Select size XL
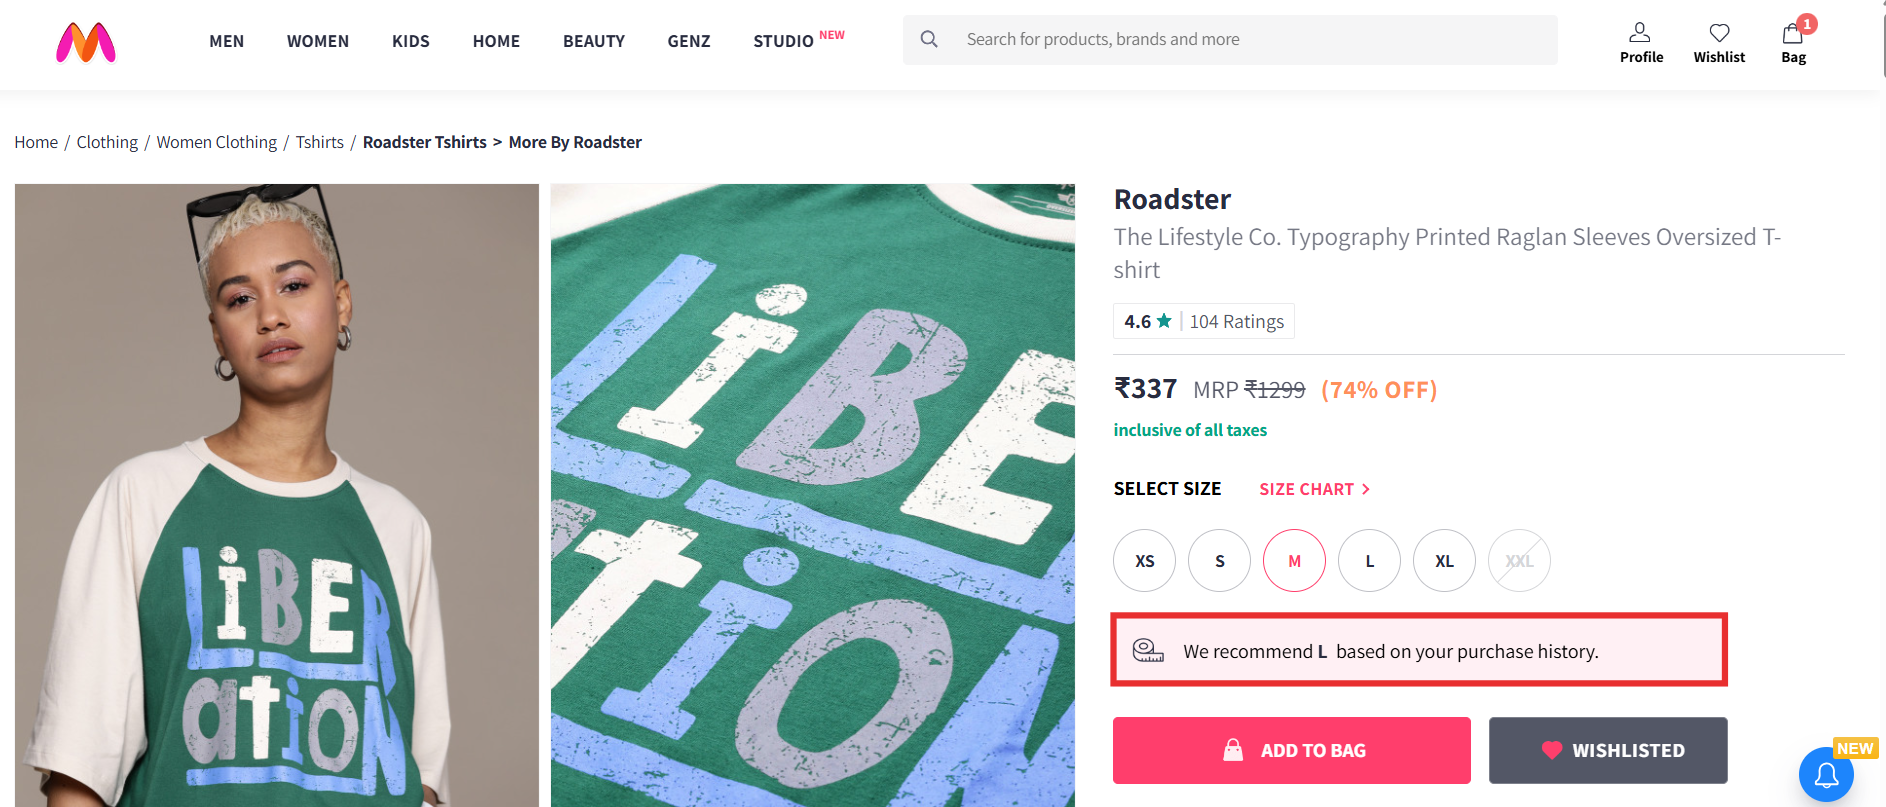This screenshot has height=807, width=1886. click(x=1444, y=561)
